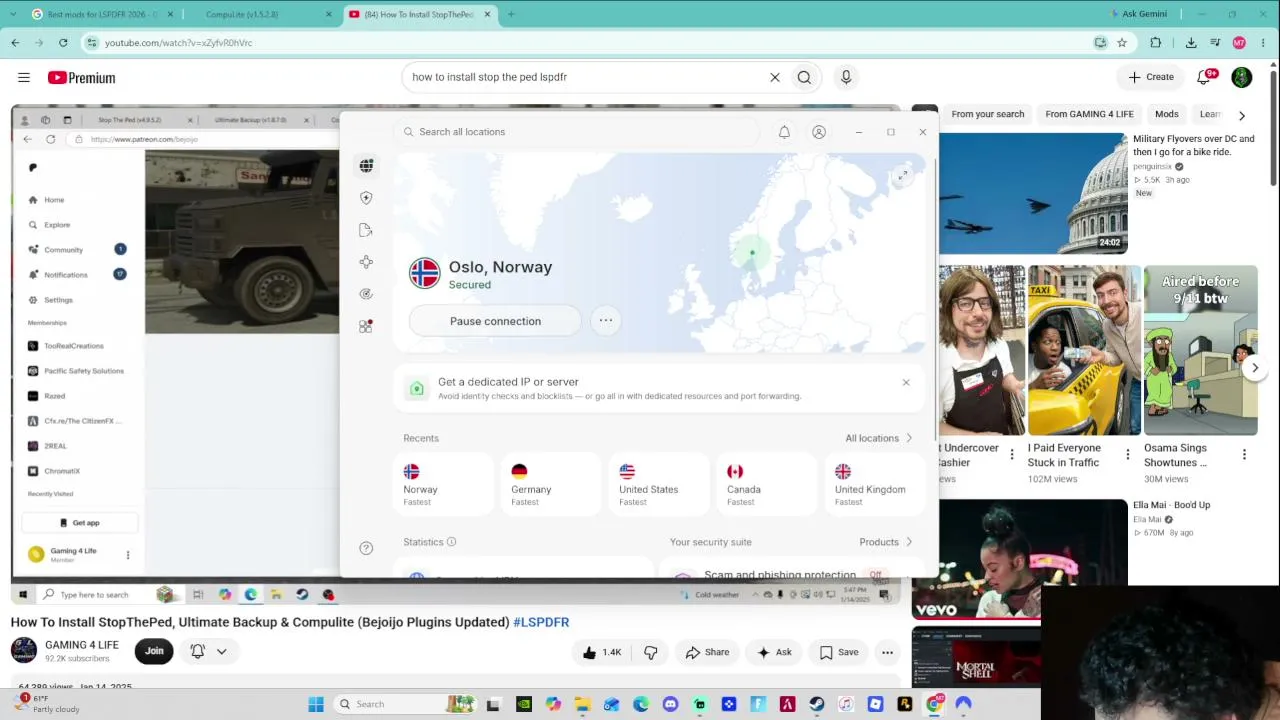Open Threat Protection shield in NordVPN sidebar

[x=366, y=198]
